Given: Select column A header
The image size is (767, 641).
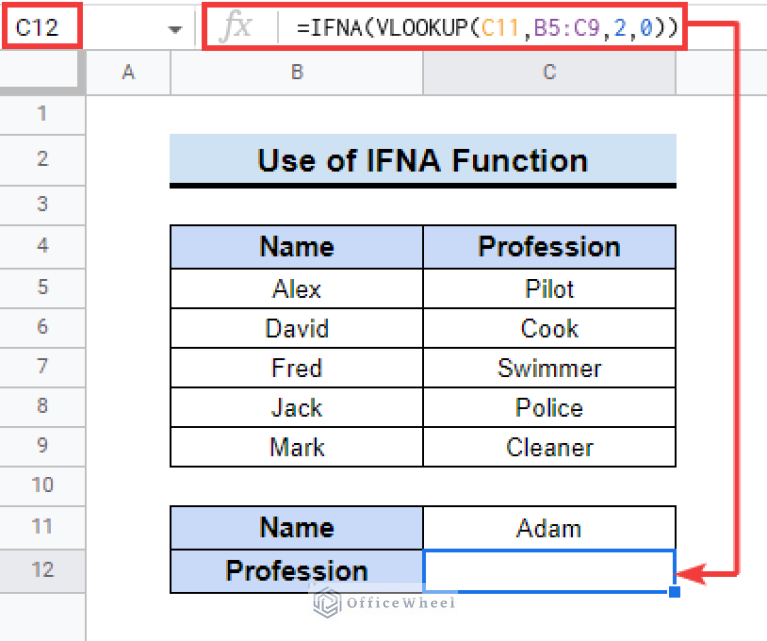Looking at the screenshot, I should (x=128, y=72).
